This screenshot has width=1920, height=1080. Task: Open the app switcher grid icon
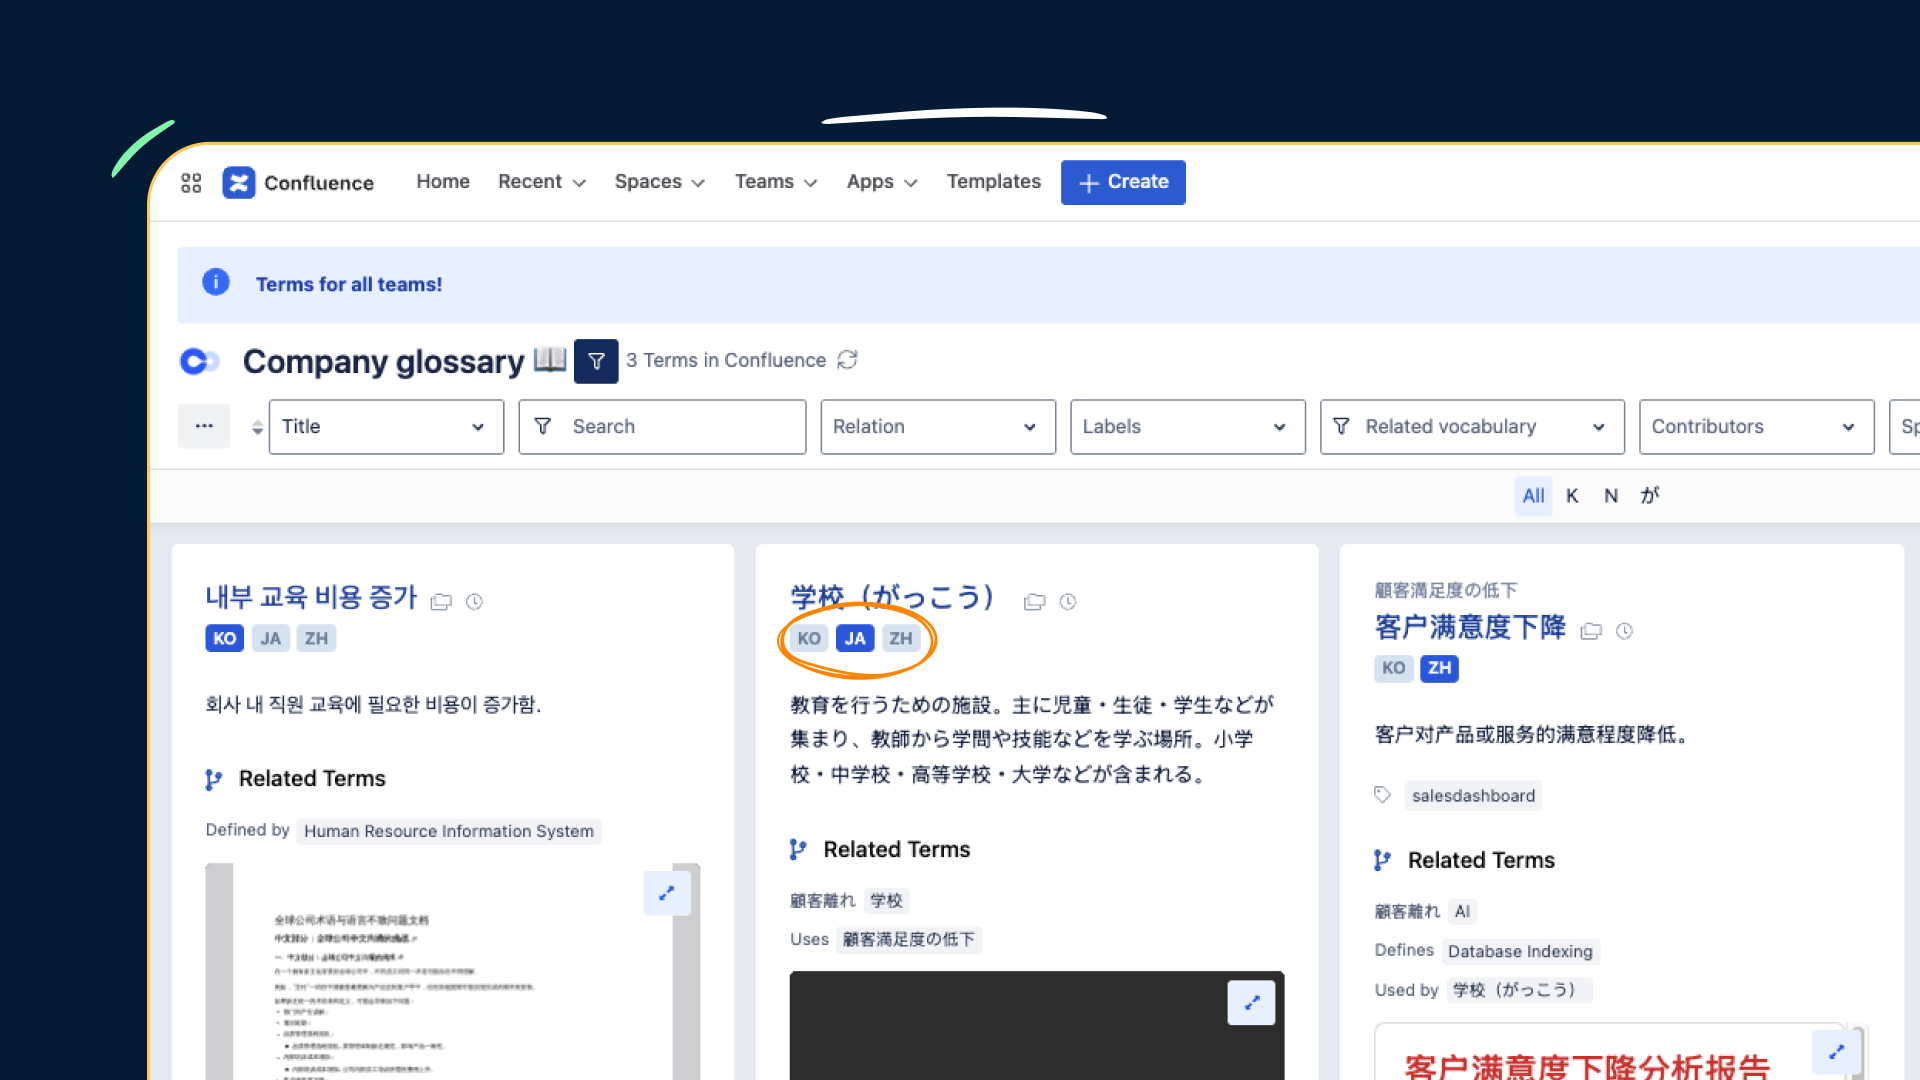click(x=191, y=183)
